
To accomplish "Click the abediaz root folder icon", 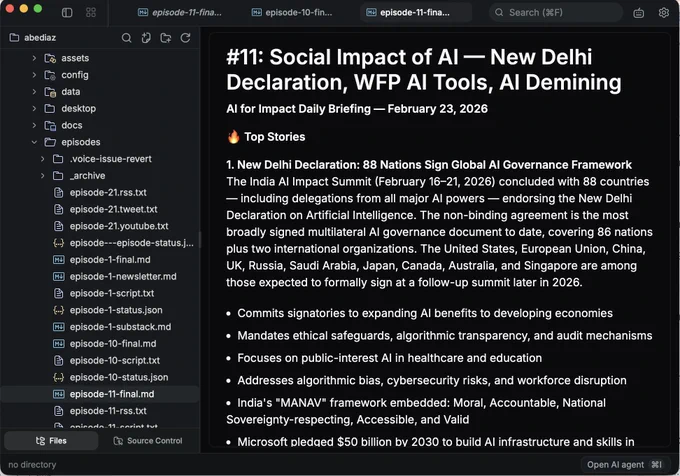I will point(14,38).
